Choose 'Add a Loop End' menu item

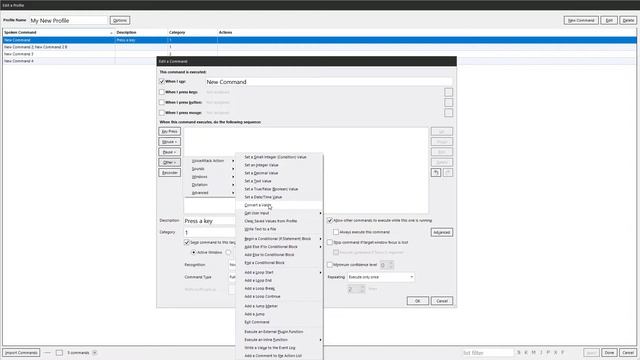pyautogui.click(x=279, y=281)
